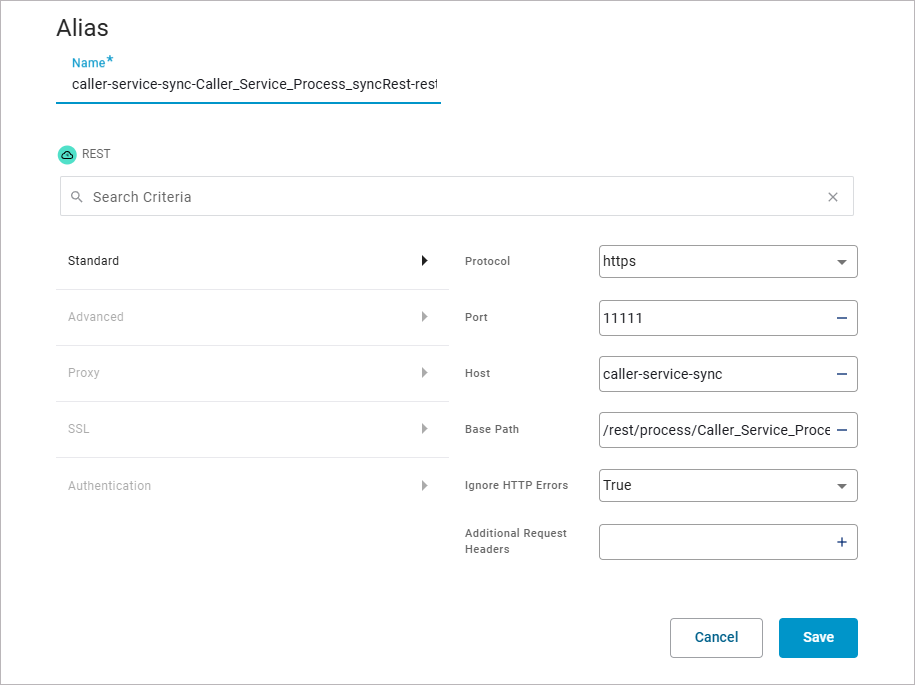Image resolution: width=915 pixels, height=685 pixels.
Task: Click into the Port field showing 11111
Action: [x=714, y=318]
